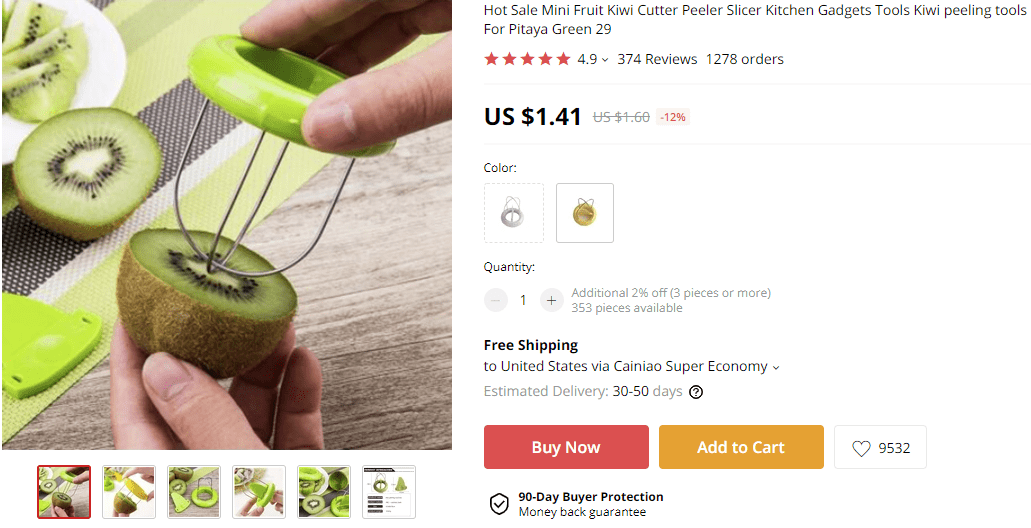Open the 374 Reviews link
Image resolution: width=1031 pixels, height=528 pixels.
[x=657, y=59]
